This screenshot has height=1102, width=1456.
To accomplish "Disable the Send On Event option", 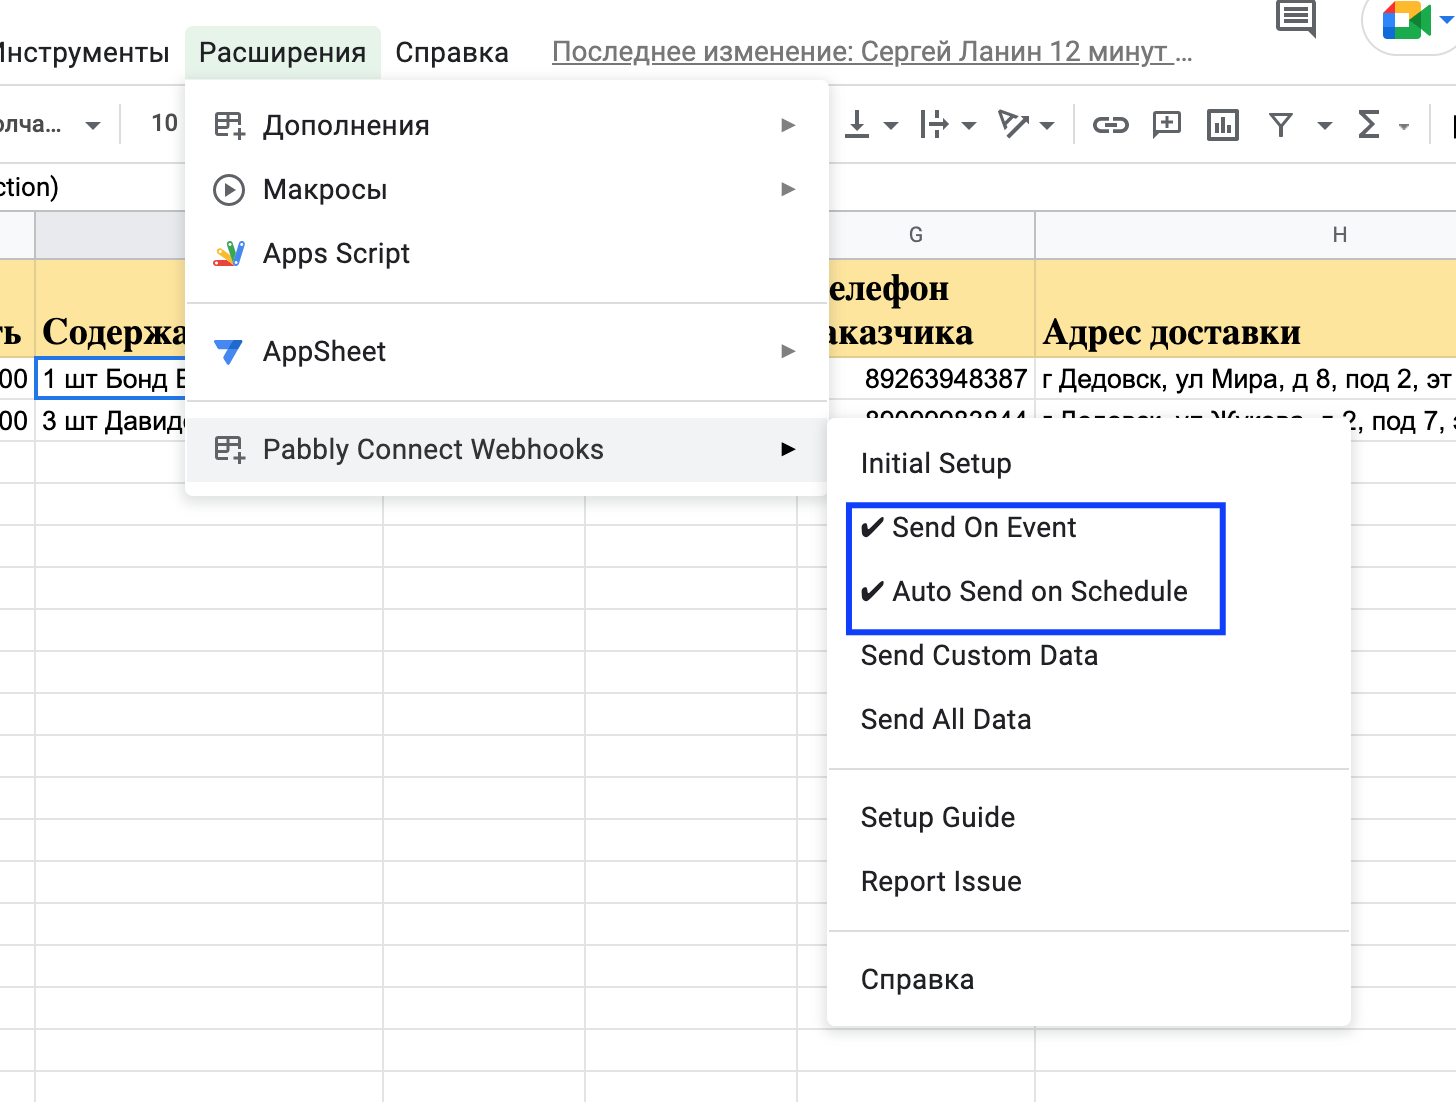I will (984, 528).
